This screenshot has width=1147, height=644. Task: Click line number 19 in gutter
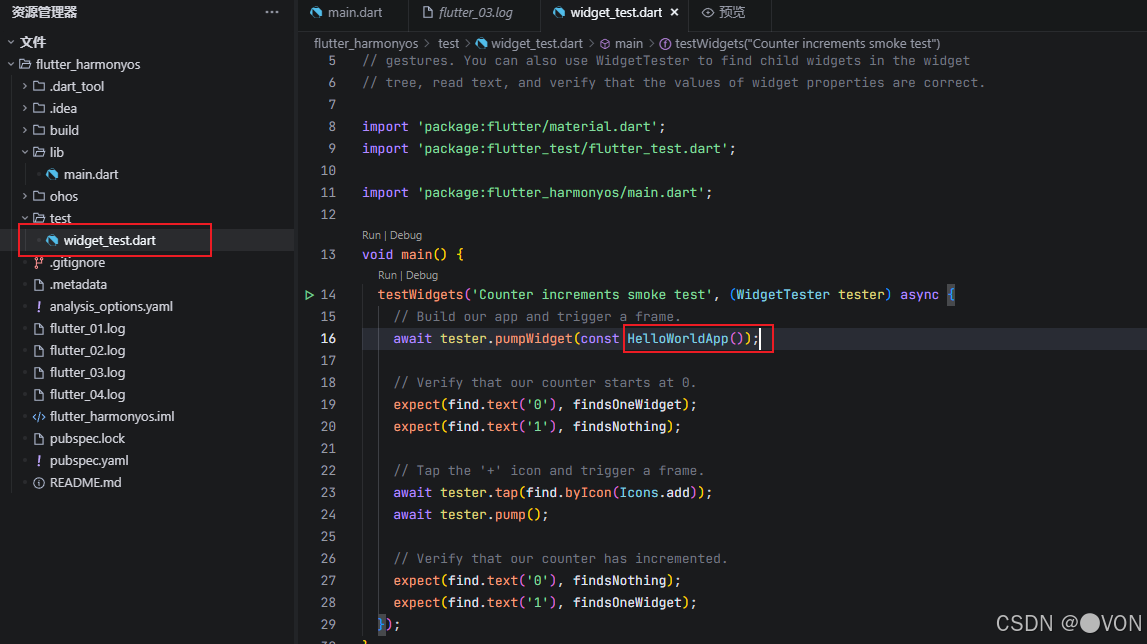(x=328, y=404)
